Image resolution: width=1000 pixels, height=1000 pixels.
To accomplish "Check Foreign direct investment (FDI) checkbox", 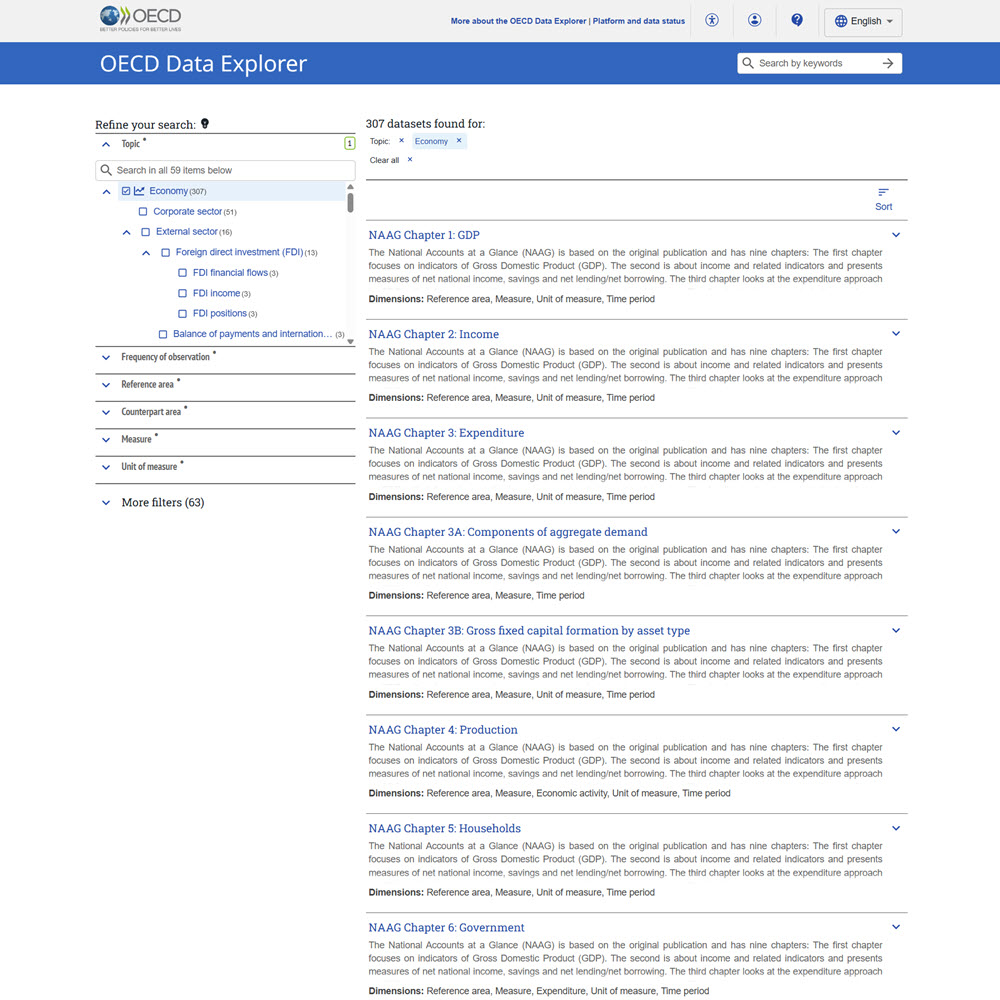I will tap(165, 253).
